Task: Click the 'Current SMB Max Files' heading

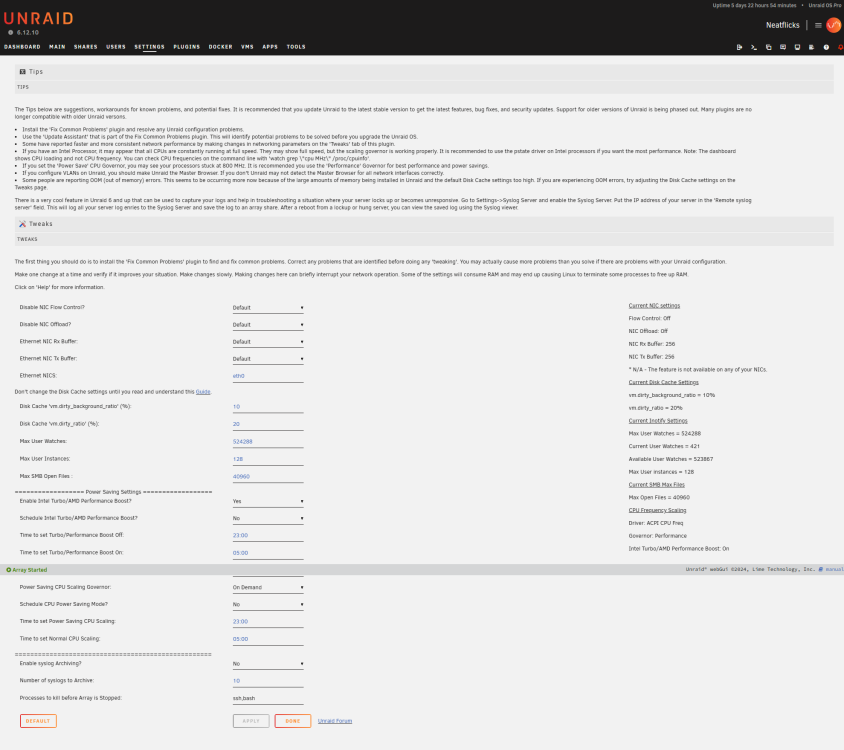Action: [657, 485]
